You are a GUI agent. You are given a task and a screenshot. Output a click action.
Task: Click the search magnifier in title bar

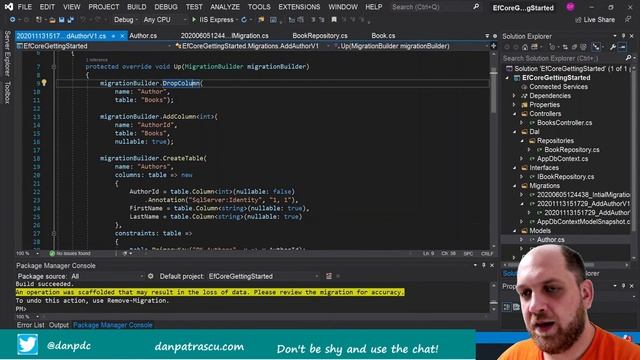point(476,7)
